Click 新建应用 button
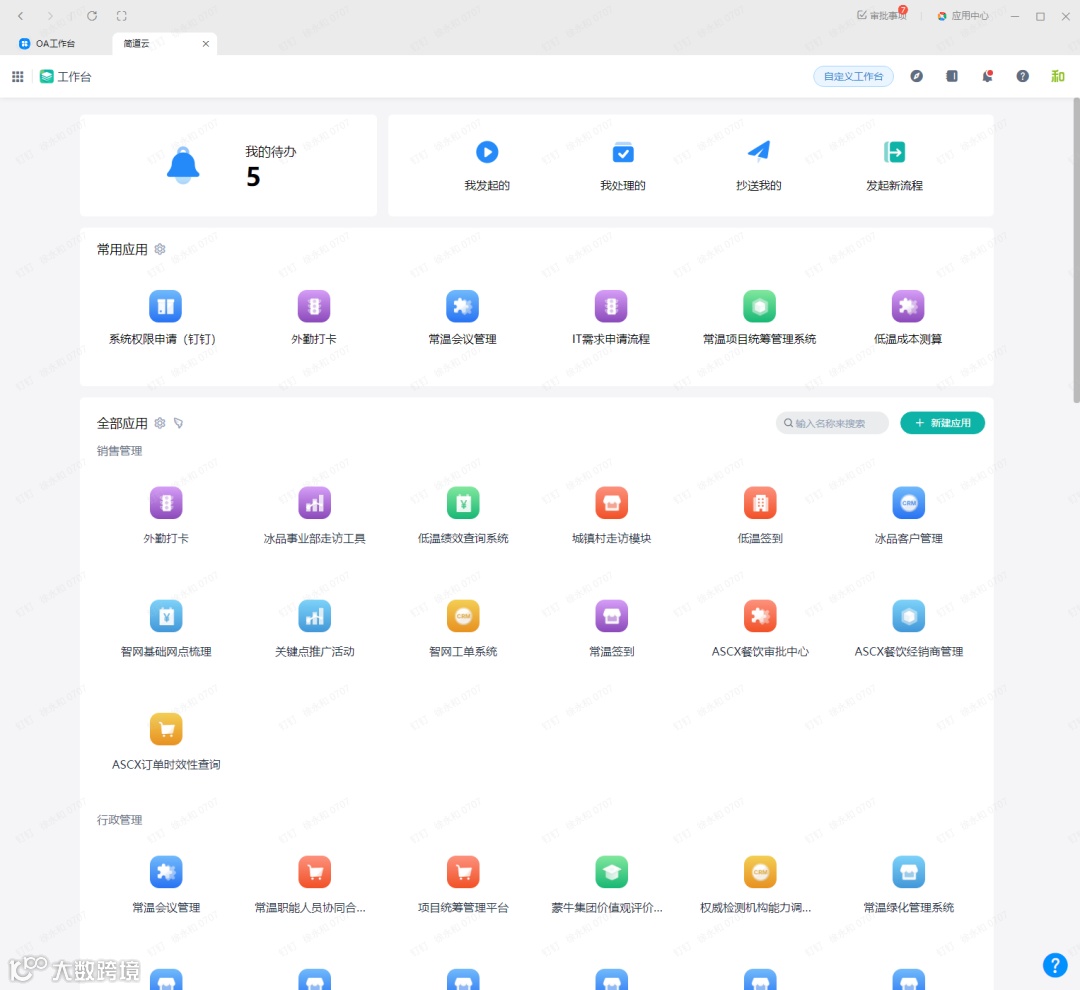Screen dimensions: 1080x990 click(942, 423)
